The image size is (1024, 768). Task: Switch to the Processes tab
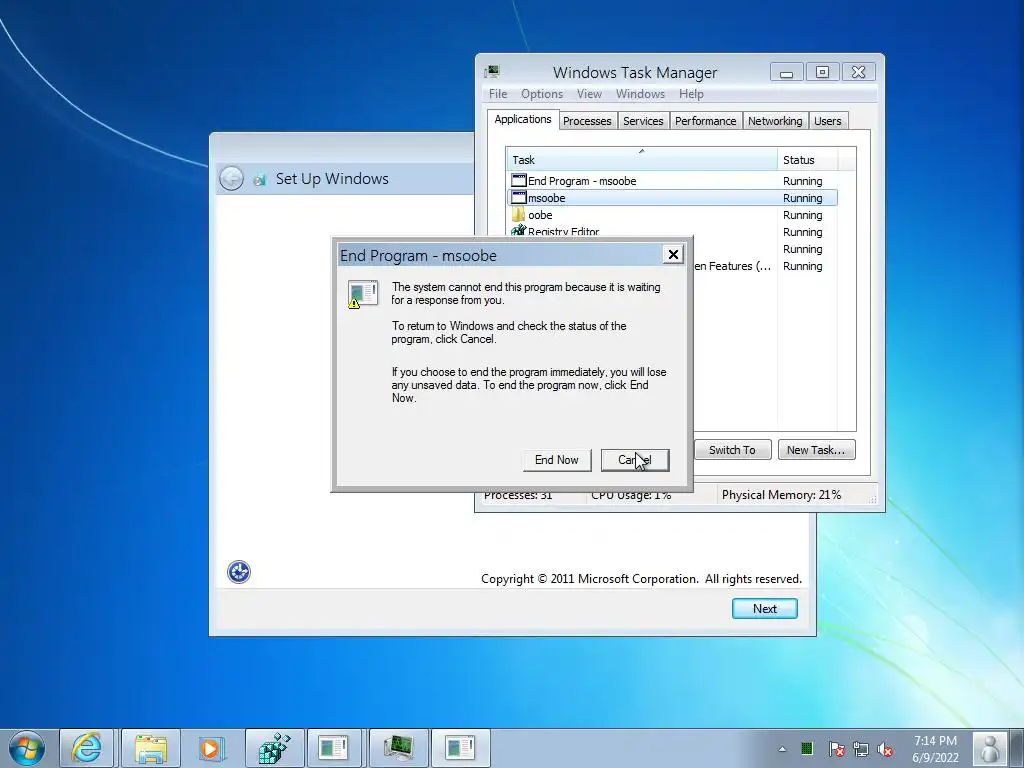tap(587, 121)
